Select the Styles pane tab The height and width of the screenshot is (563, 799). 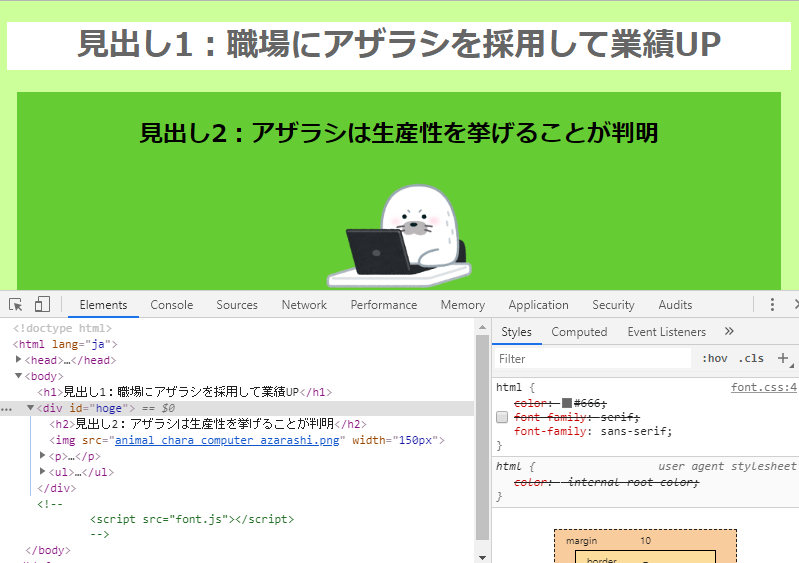[516, 332]
